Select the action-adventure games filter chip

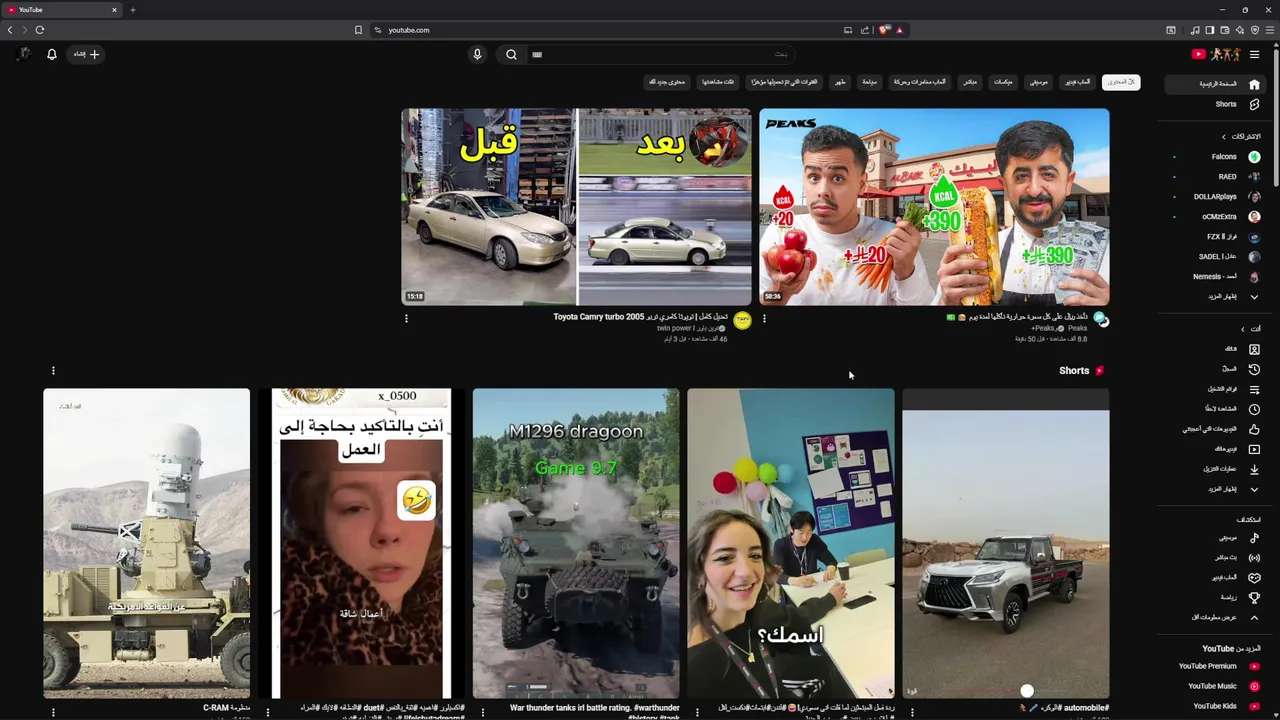click(x=919, y=82)
